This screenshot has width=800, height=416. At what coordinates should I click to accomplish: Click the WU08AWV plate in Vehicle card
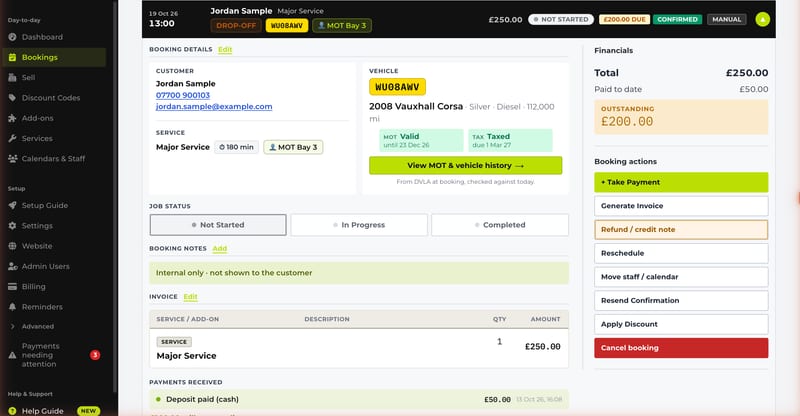(x=397, y=87)
